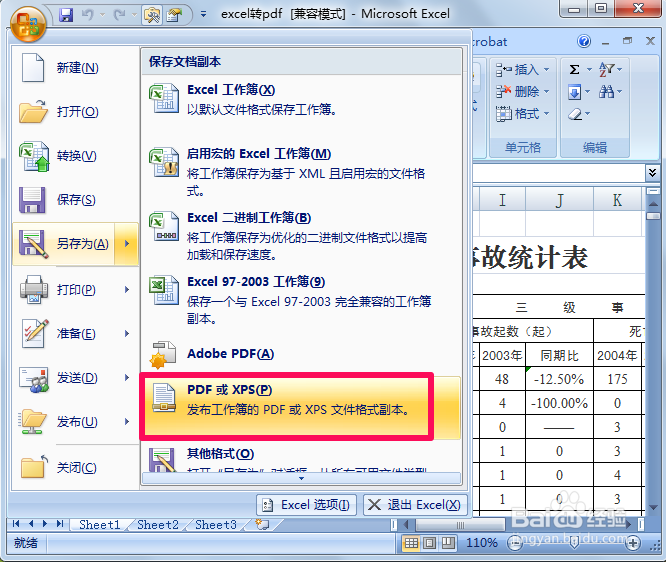Click cell containing 175
The image size is (666, 562).
coord(617,379)
